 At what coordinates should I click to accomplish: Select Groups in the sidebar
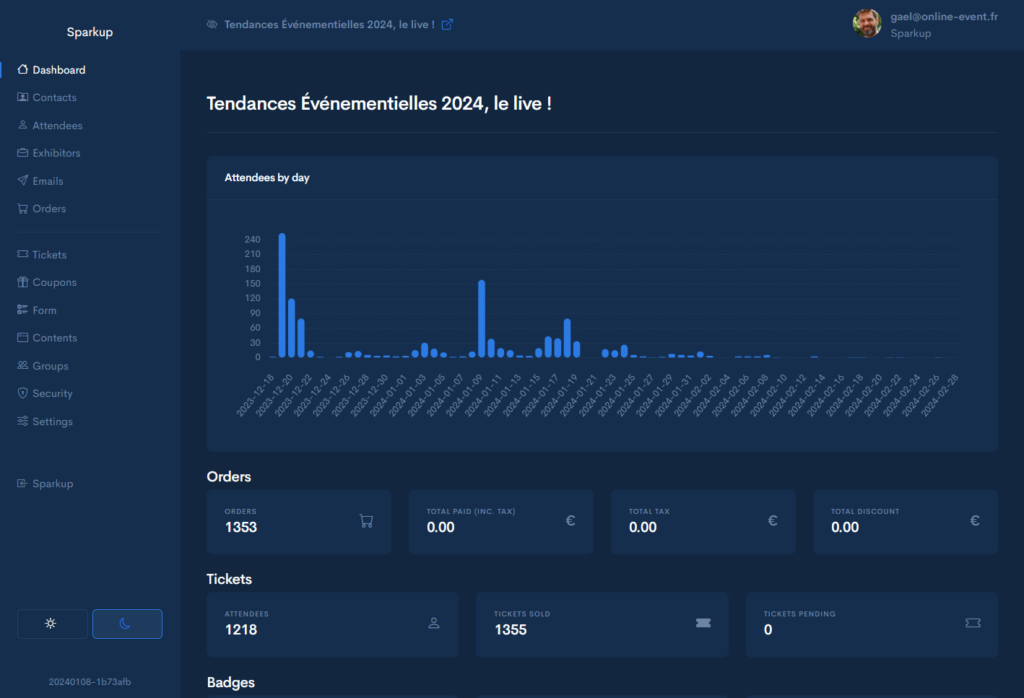50,366
